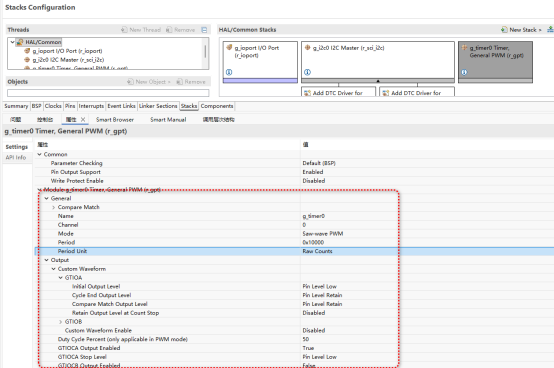This screenshot has height=368, width=554.
Task: Click the info icon on g_timer0 stack block
Action: [464, 72]
